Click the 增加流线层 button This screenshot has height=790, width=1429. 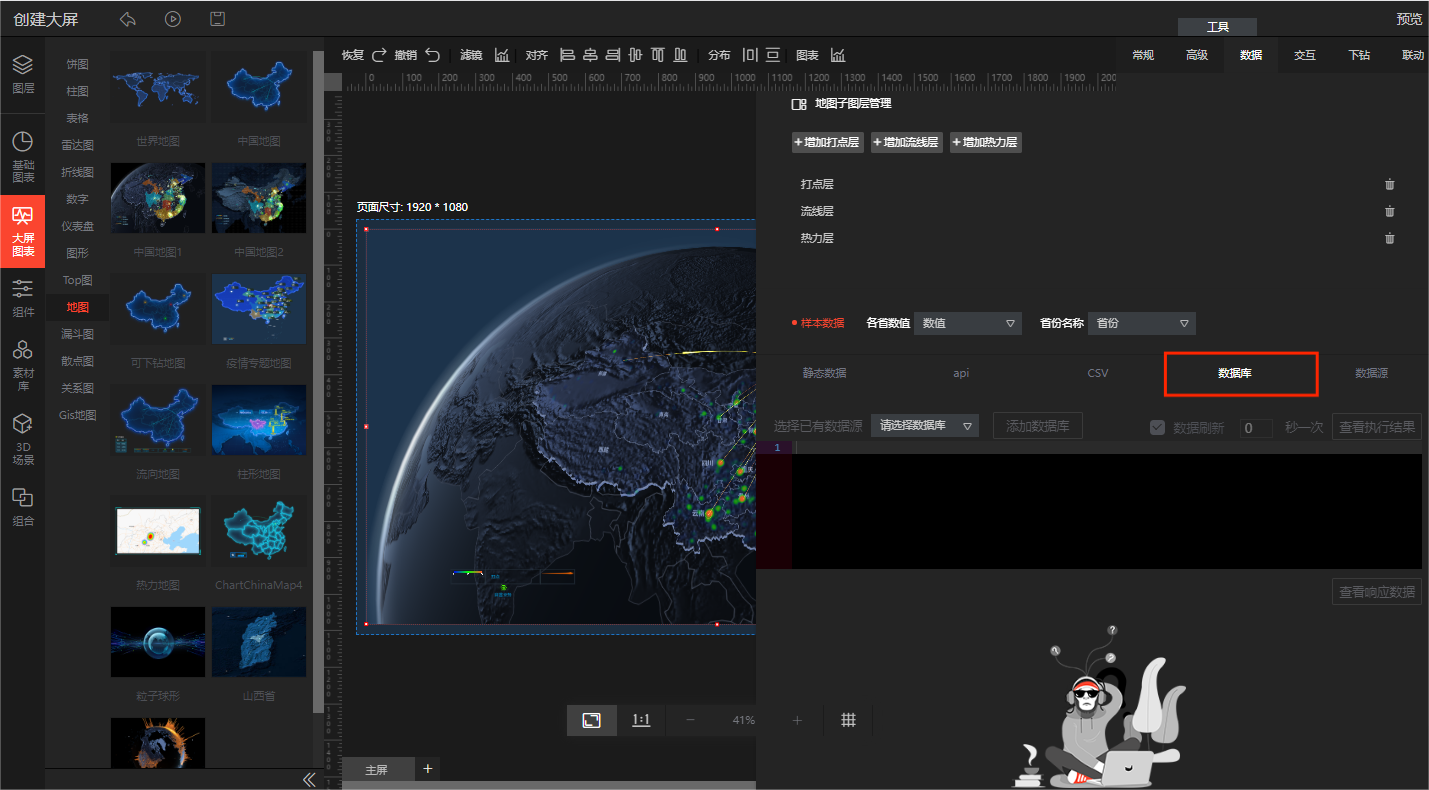coord(906,142)
